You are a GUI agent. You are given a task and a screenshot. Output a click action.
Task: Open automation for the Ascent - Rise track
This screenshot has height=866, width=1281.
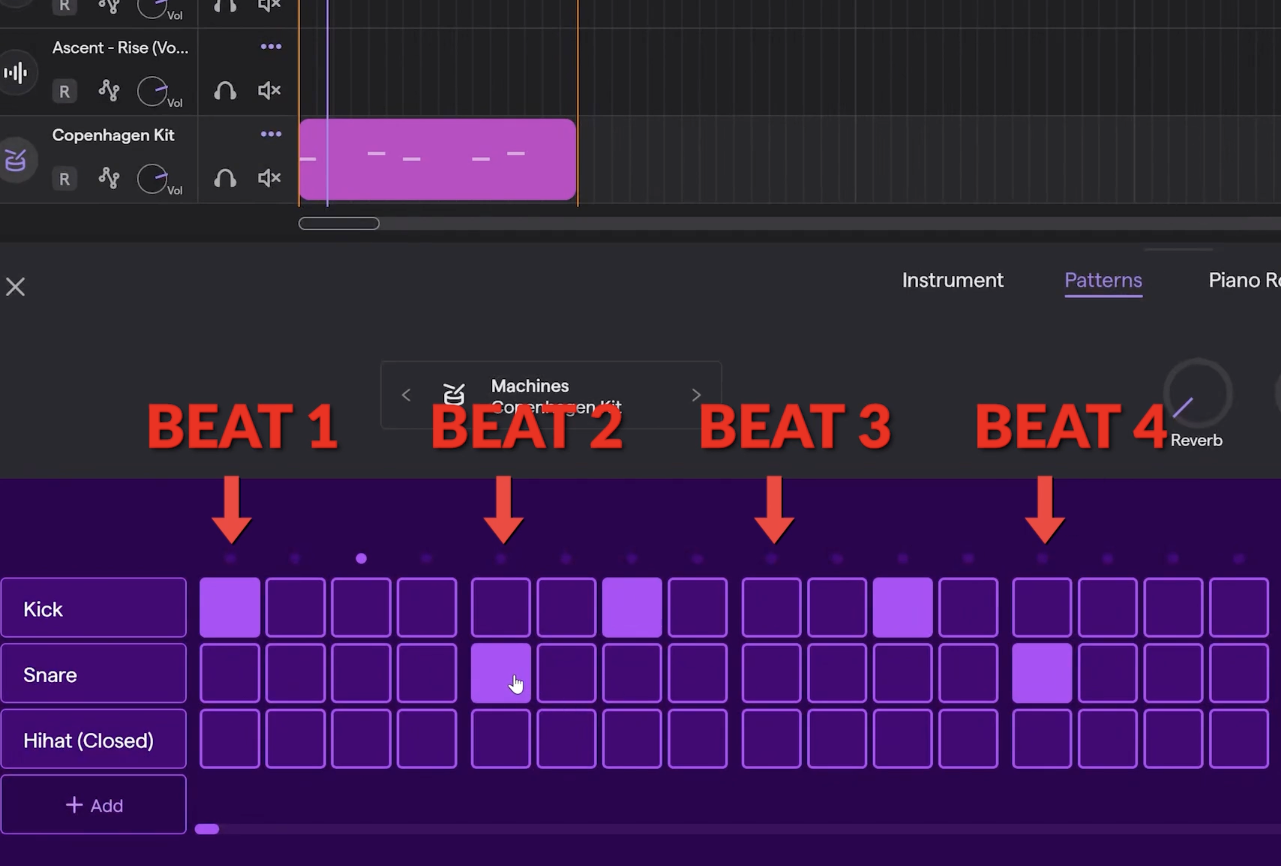point(109,91)
